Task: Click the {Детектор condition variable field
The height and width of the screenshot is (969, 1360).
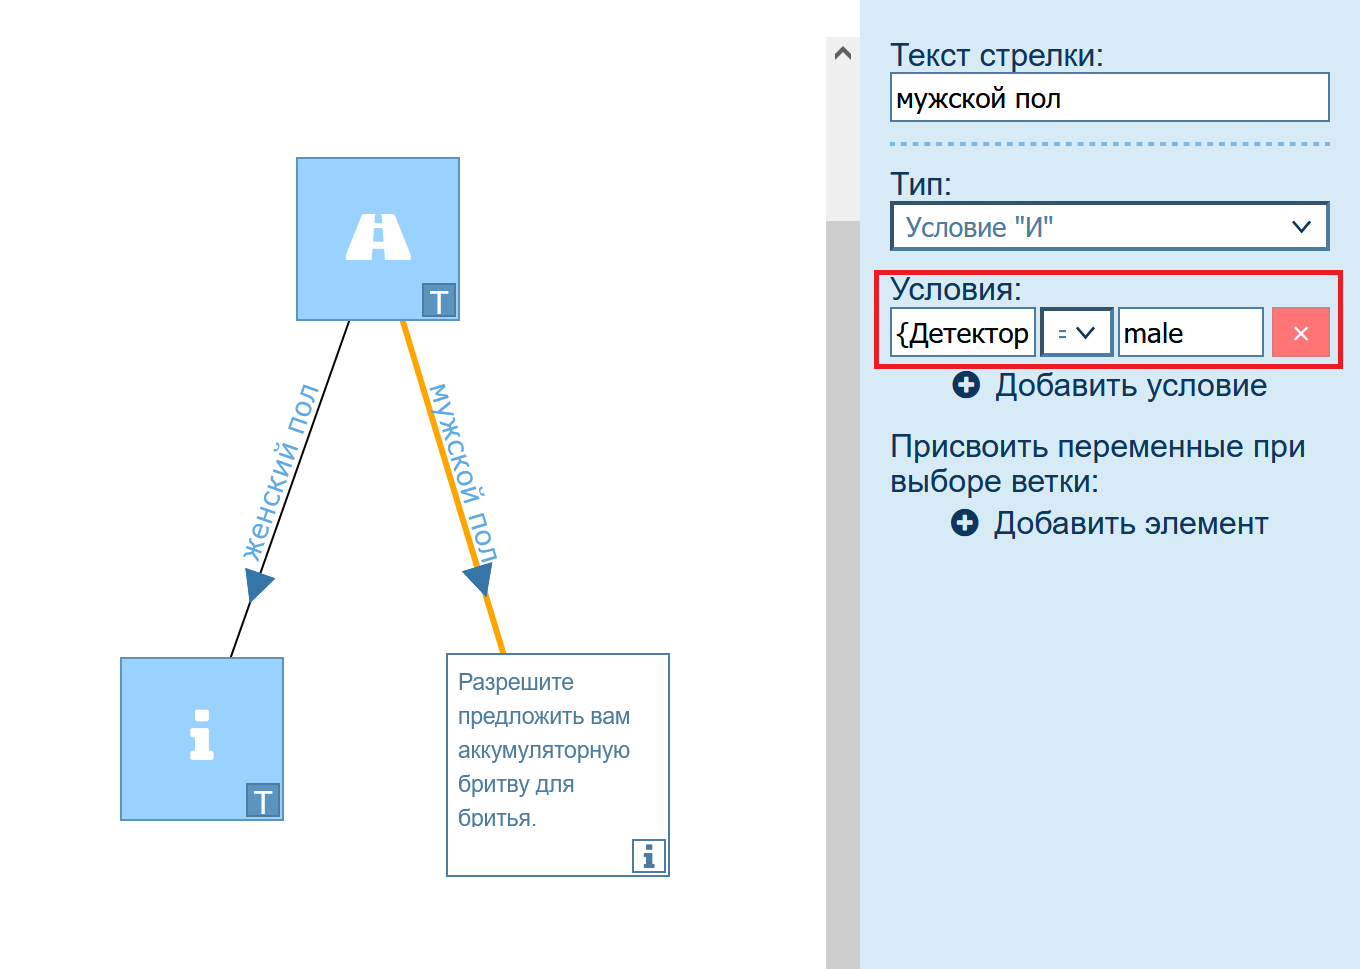Action: (x=962, y=333)
